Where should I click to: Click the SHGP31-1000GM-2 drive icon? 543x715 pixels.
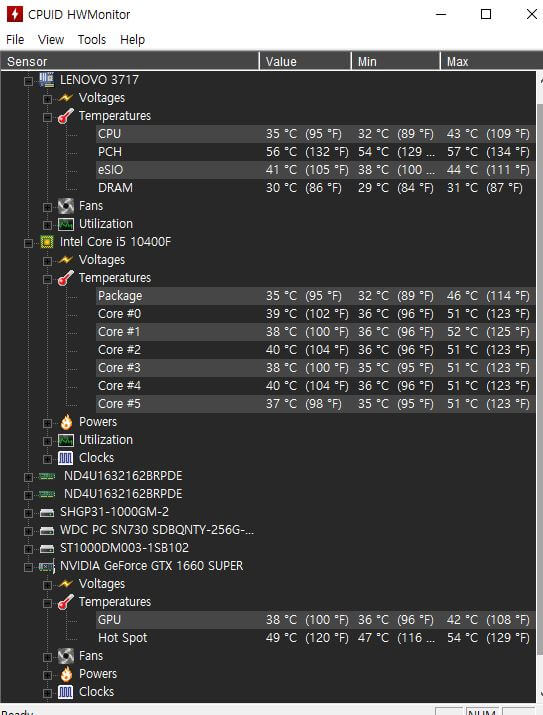[x=47, y=512]
